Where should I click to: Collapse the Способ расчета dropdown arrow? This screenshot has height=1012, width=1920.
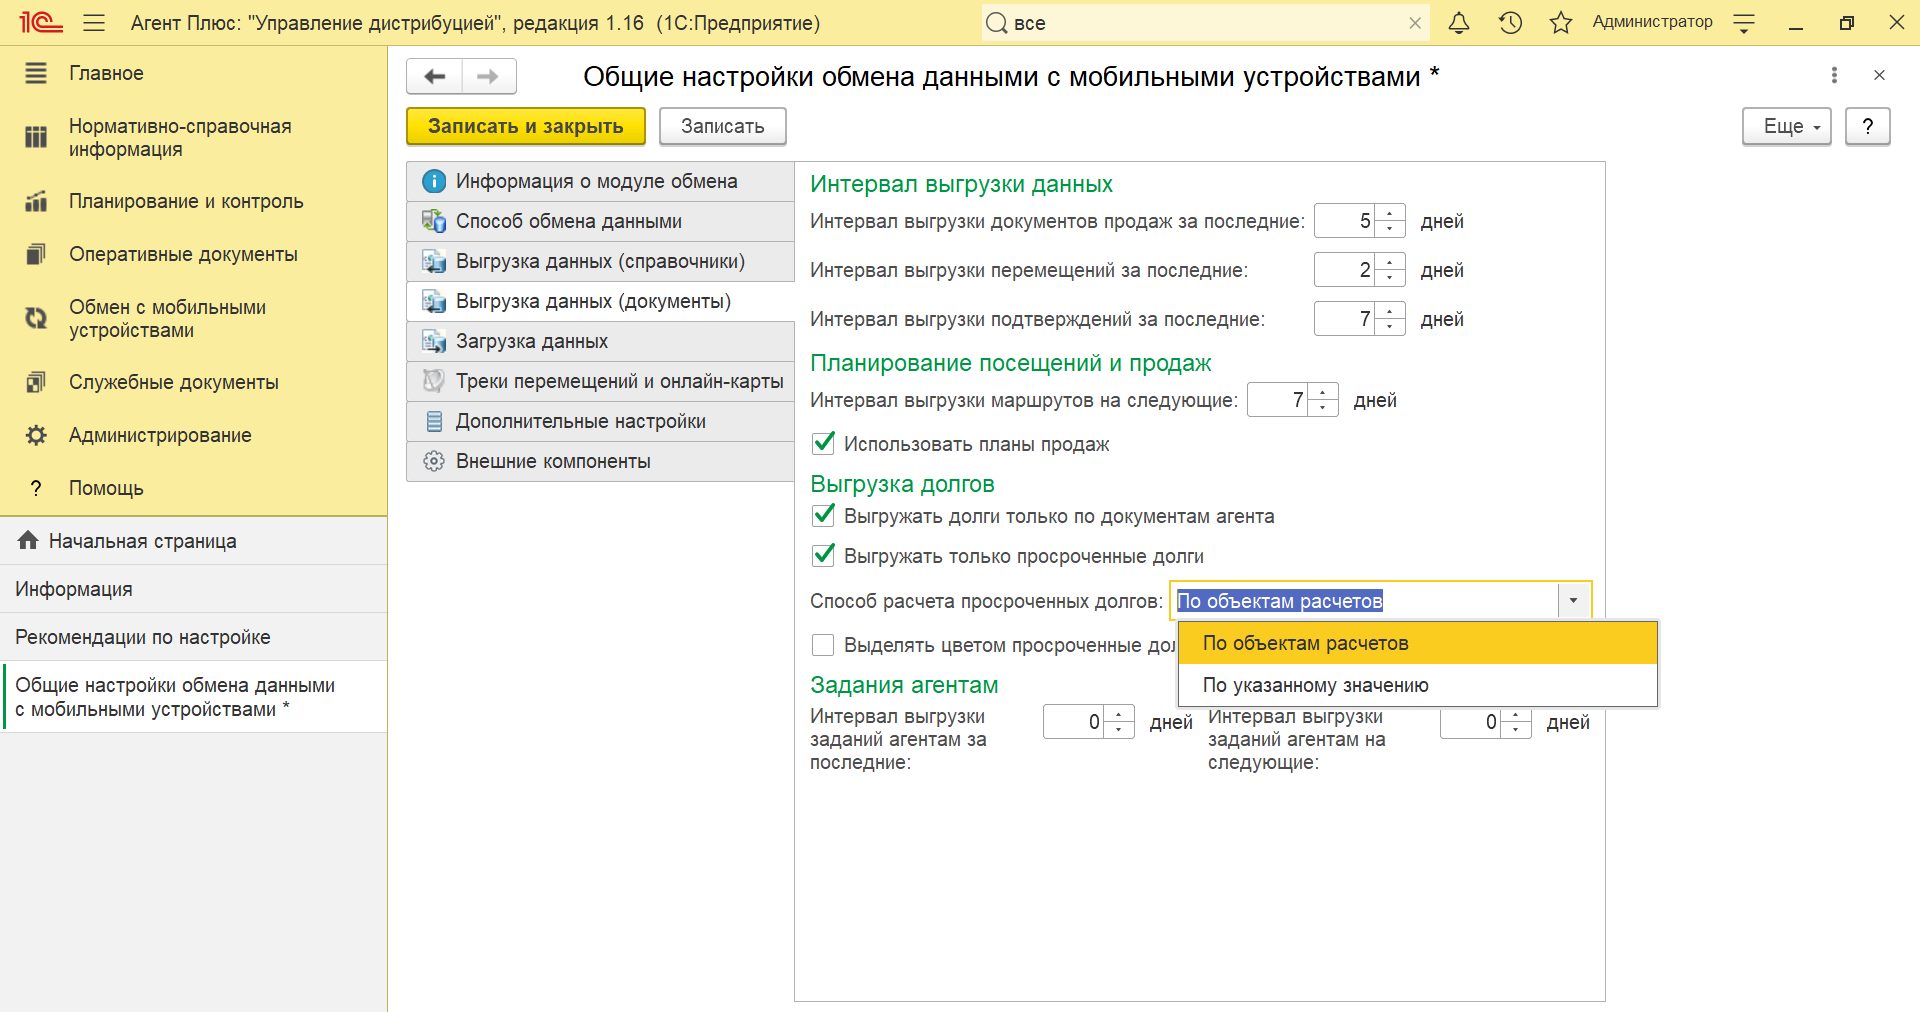point(1573,601)
